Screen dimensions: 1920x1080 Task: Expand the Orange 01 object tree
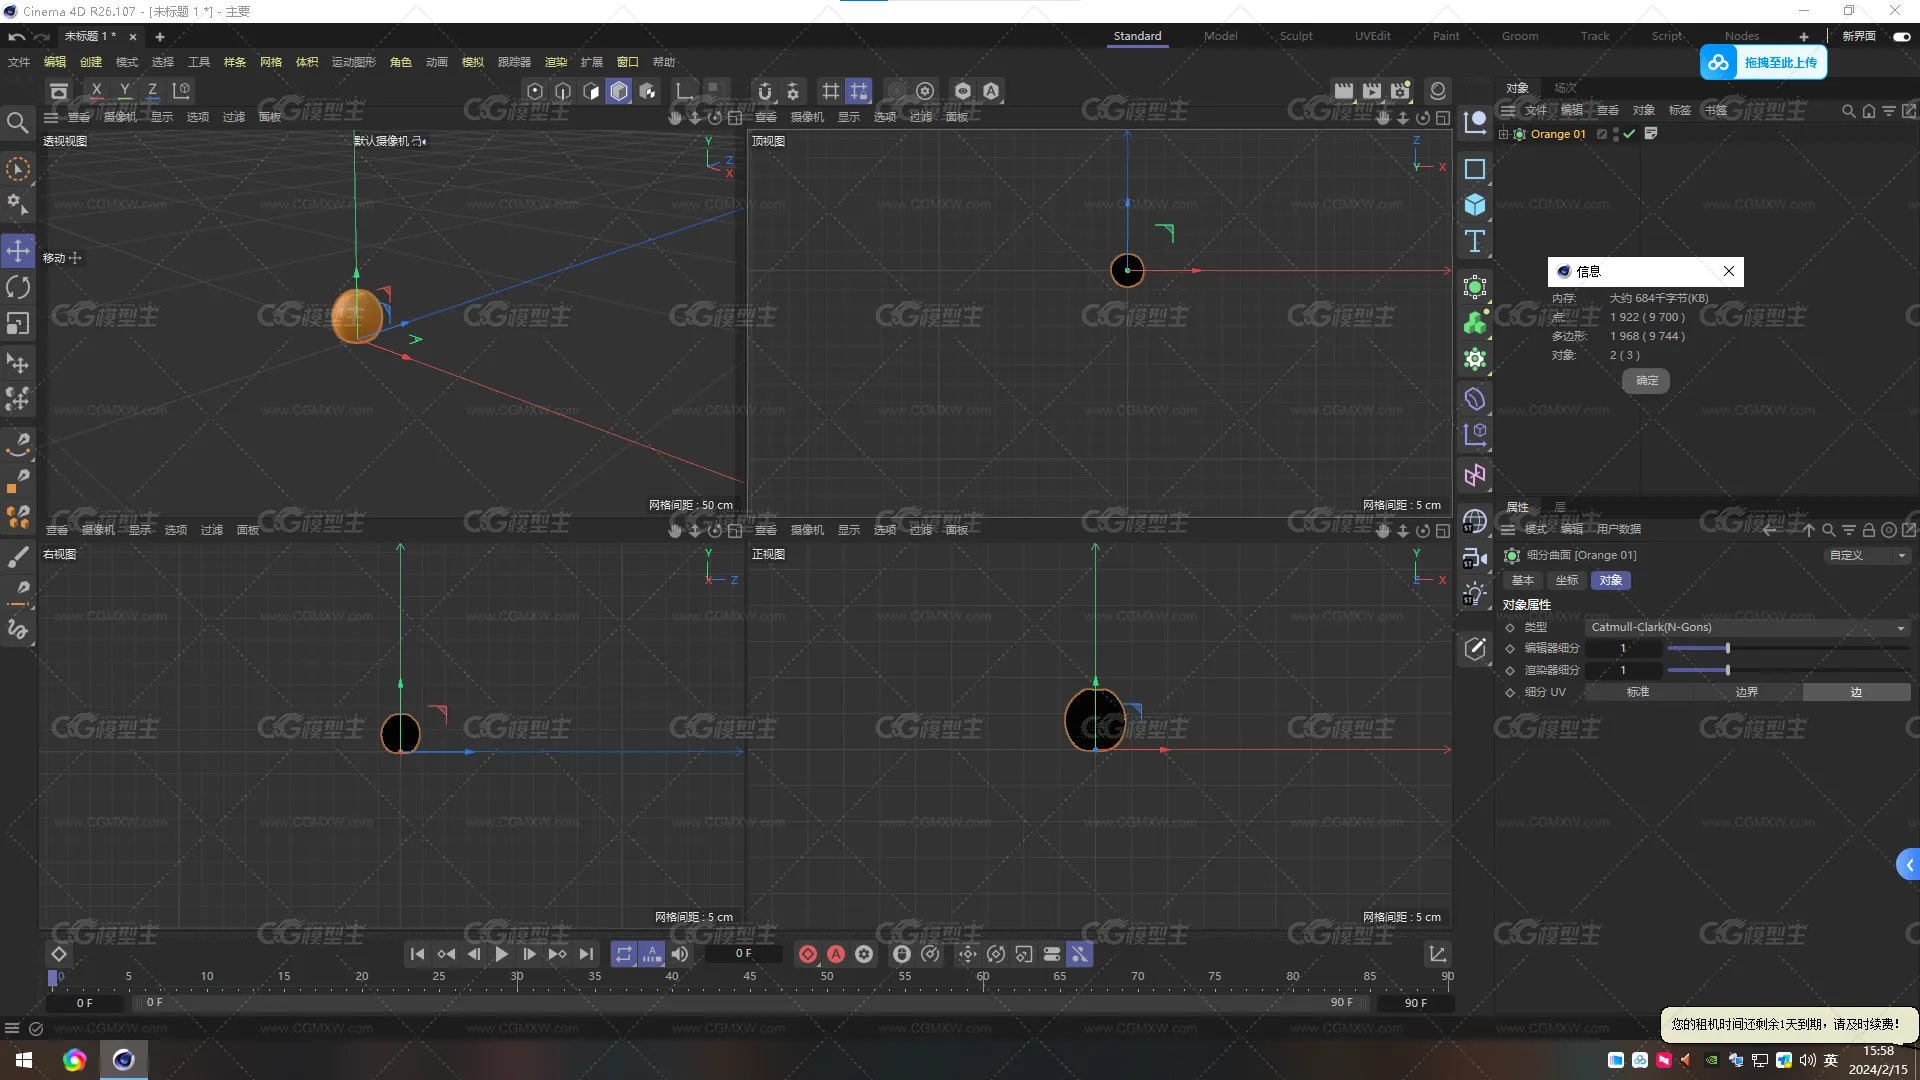pyautogui.click(x=1503, y=134)
